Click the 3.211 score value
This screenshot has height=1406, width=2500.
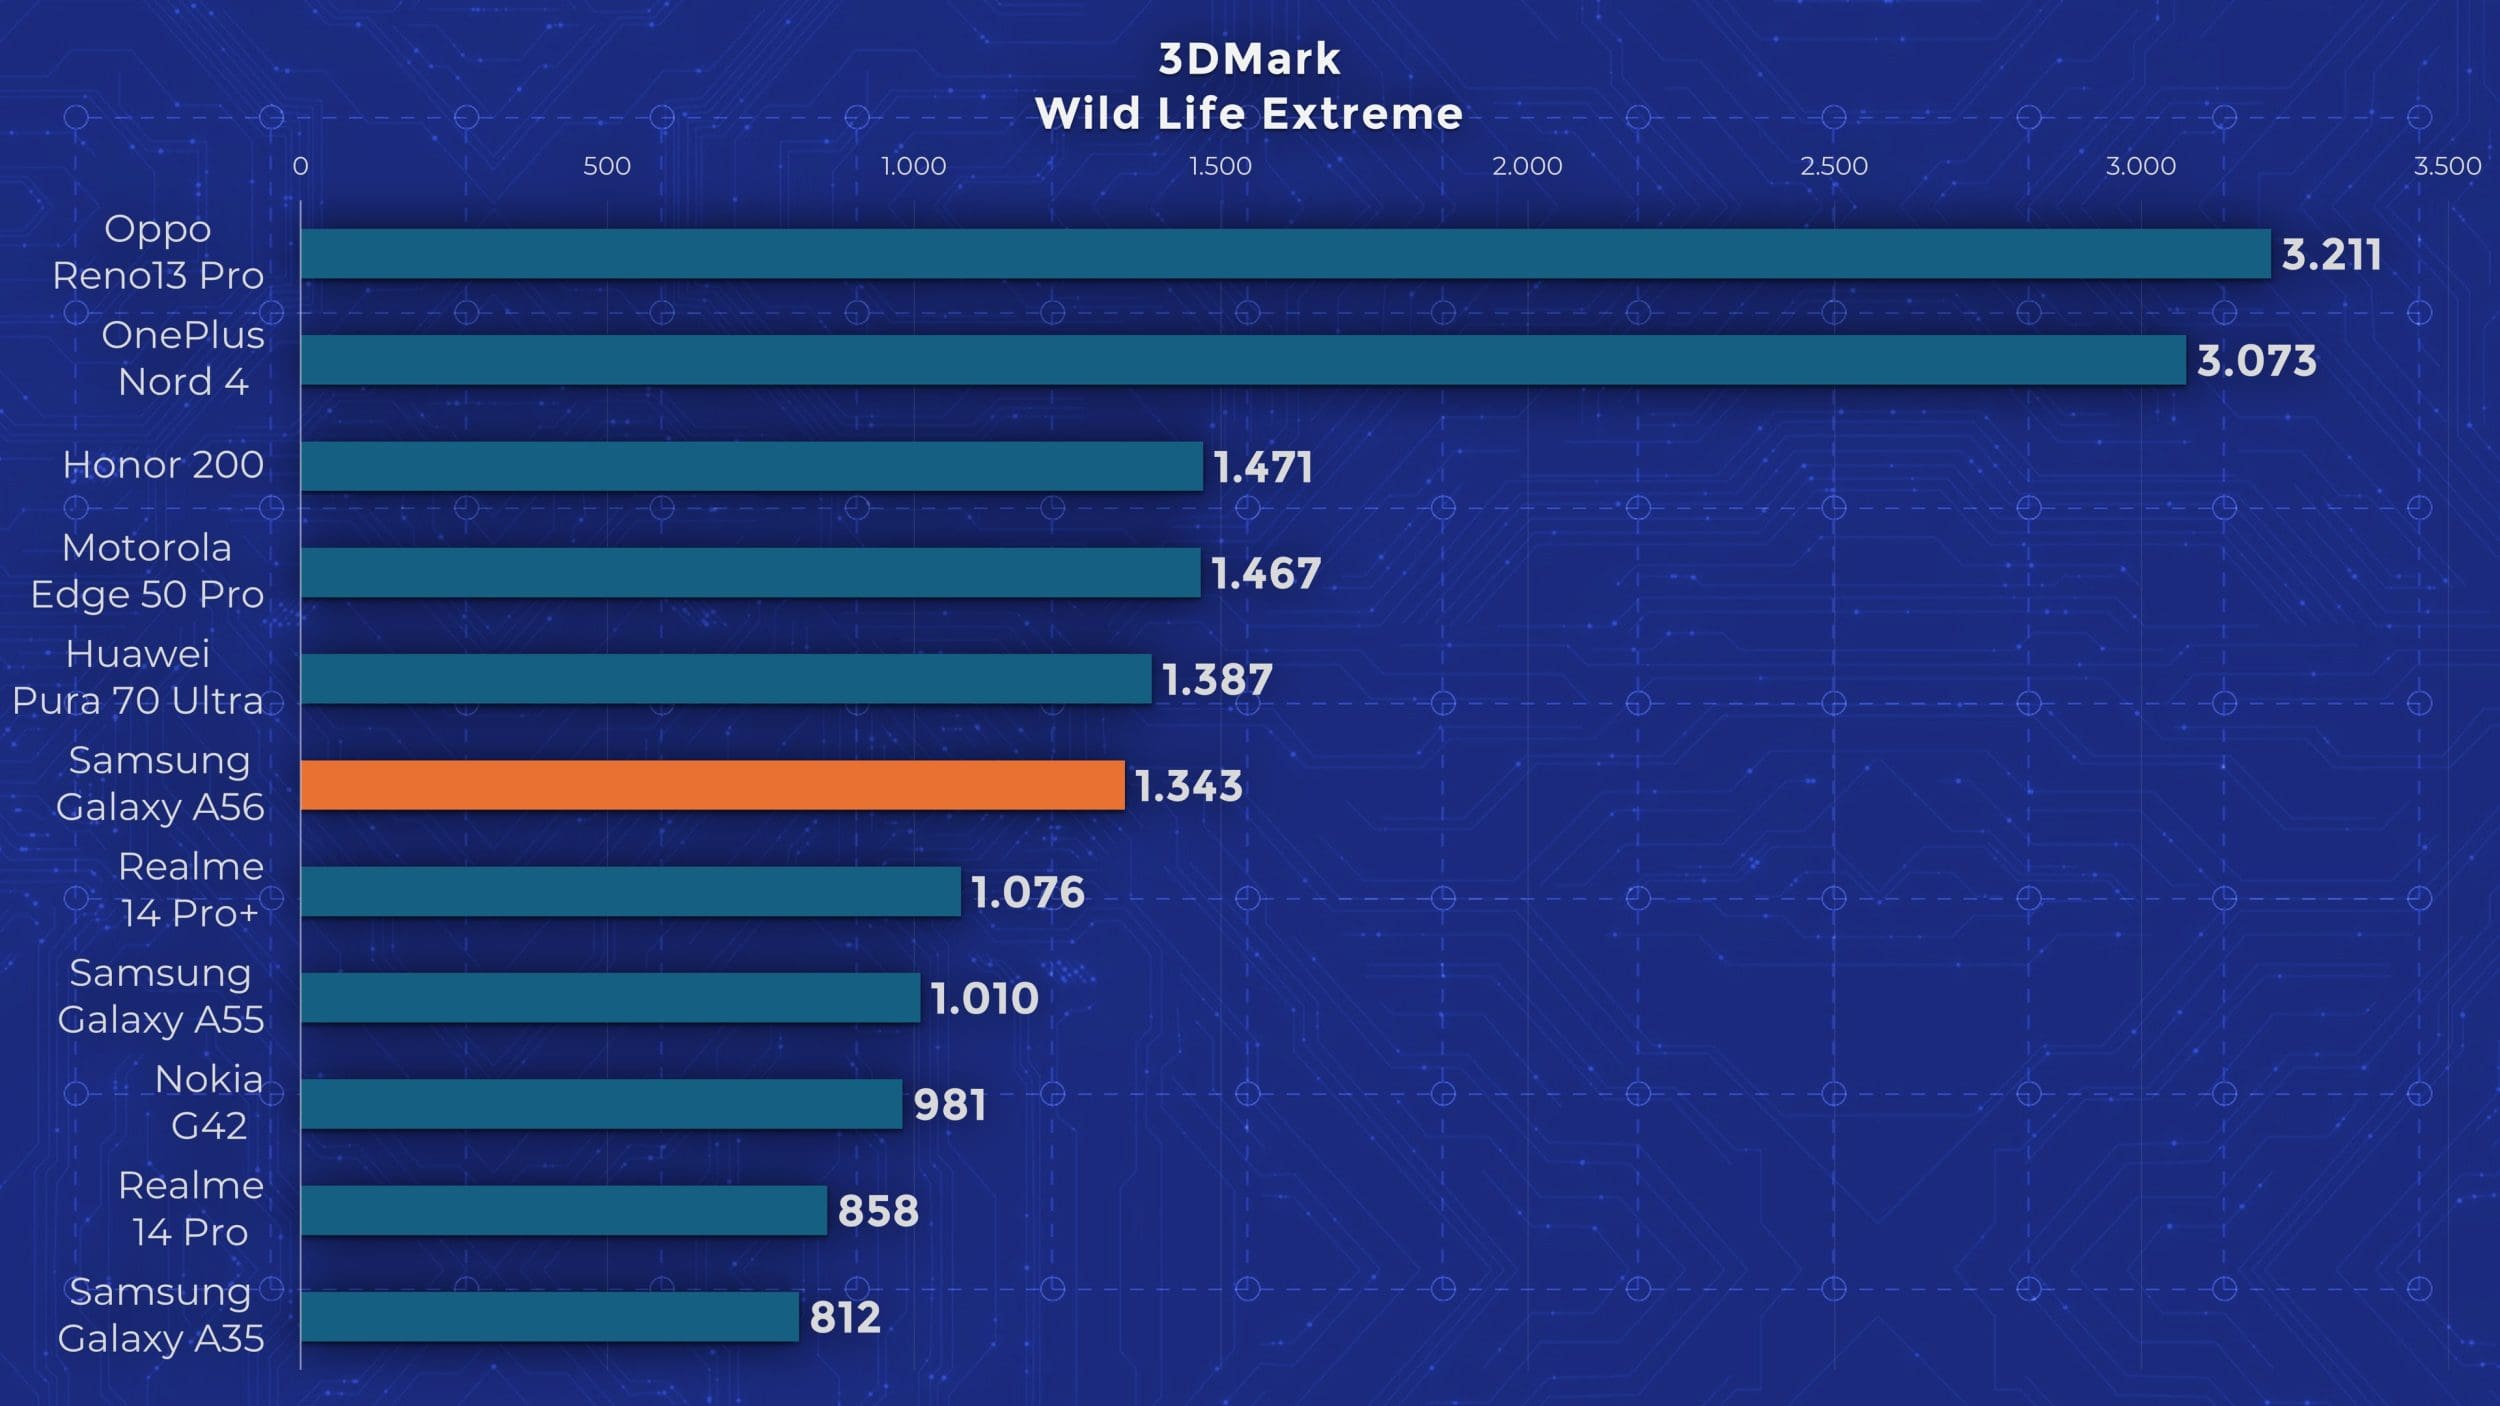click(x=2331, y=254)
